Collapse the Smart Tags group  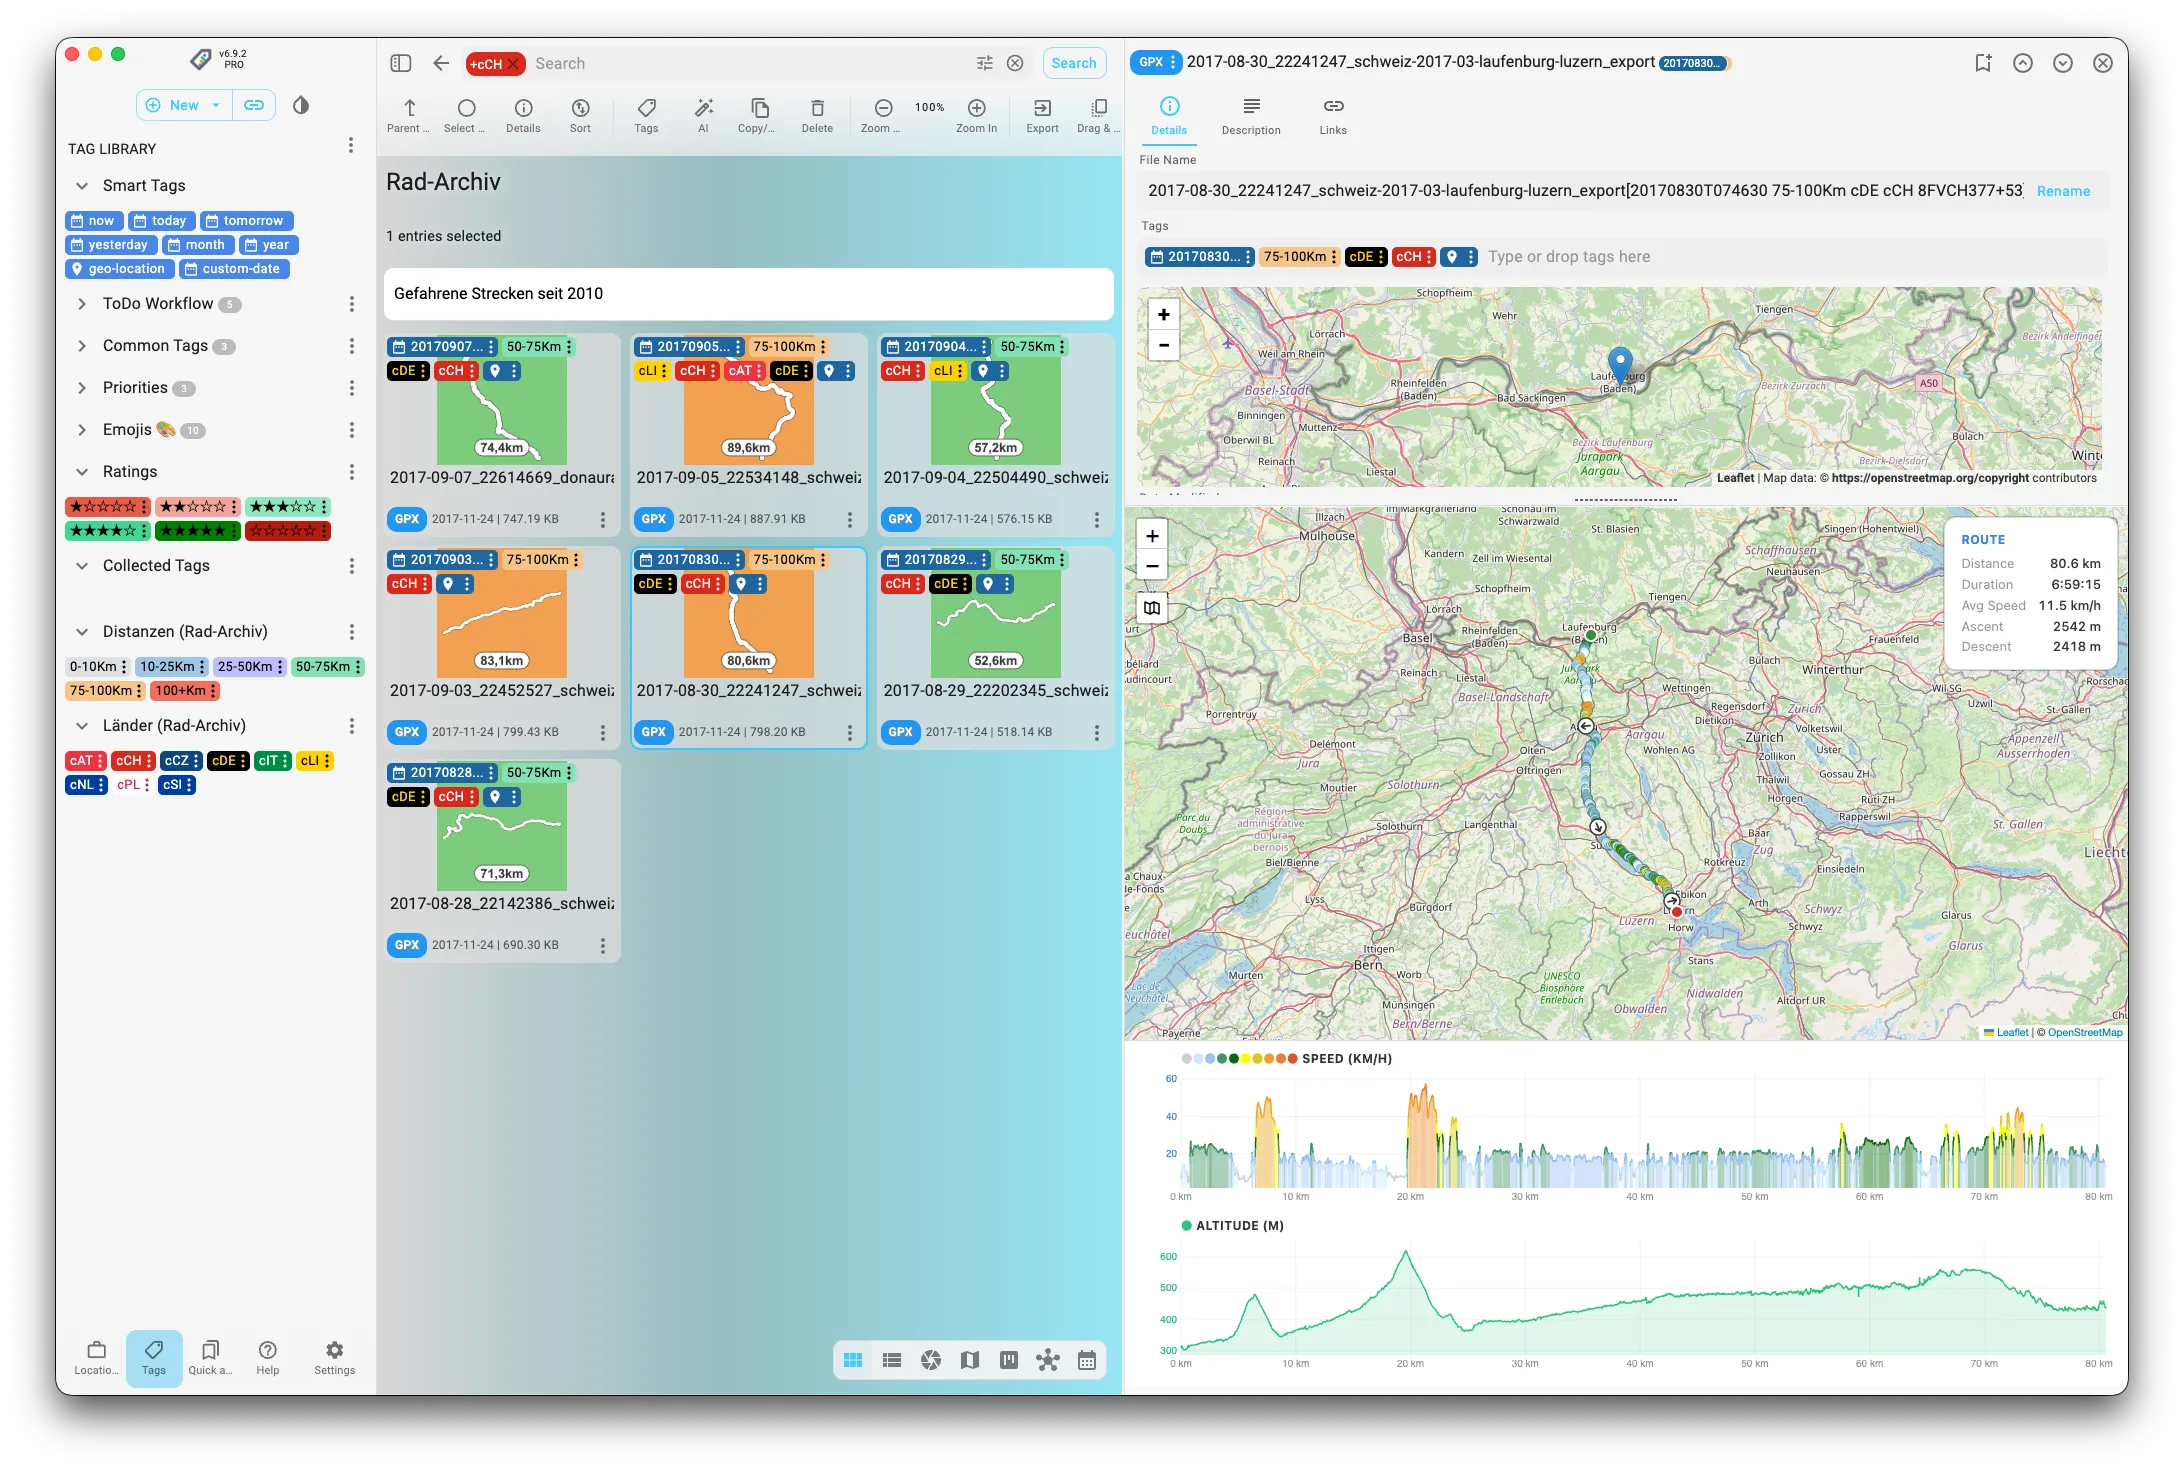[82, 186]
